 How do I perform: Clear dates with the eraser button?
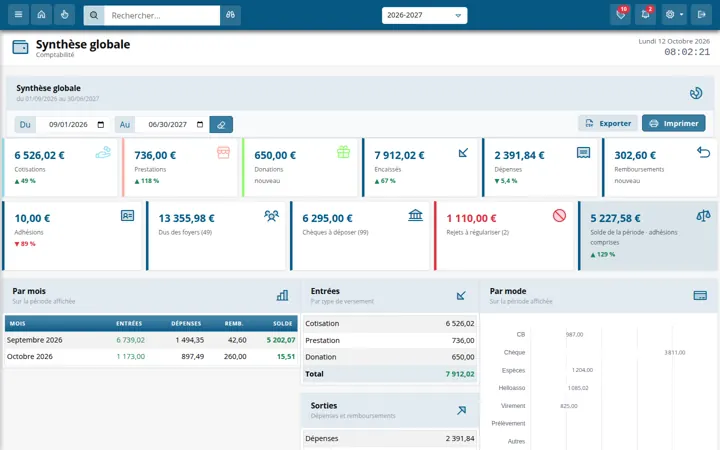click(221, 124)
